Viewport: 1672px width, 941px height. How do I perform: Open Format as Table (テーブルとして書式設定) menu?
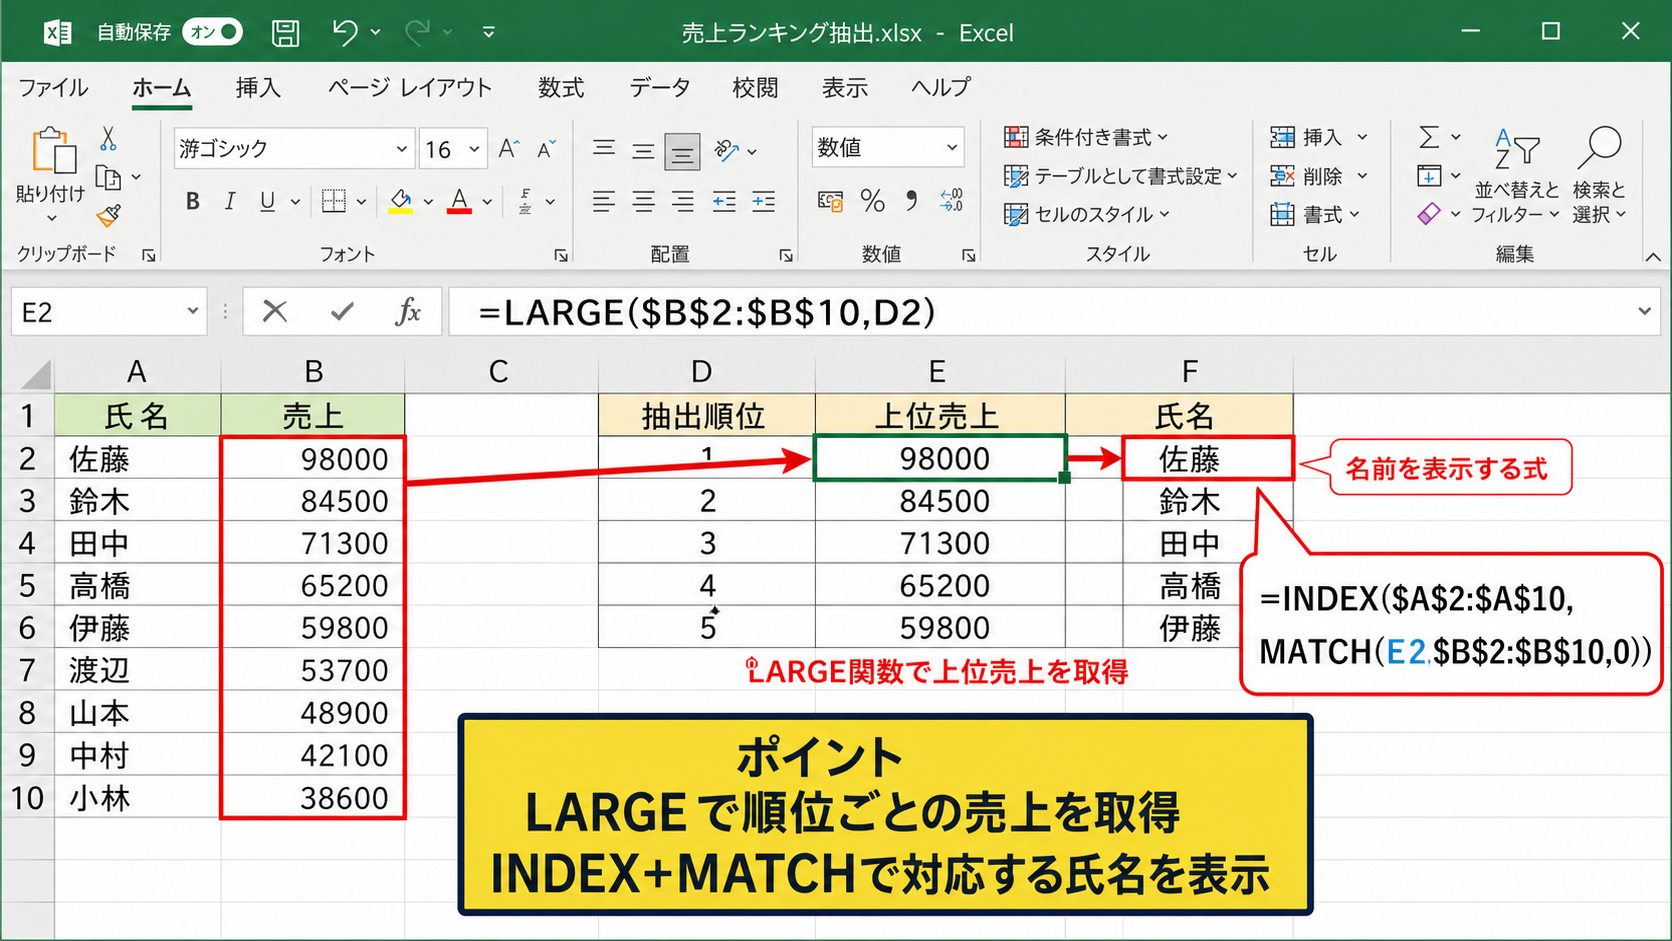pos(1121,176)
